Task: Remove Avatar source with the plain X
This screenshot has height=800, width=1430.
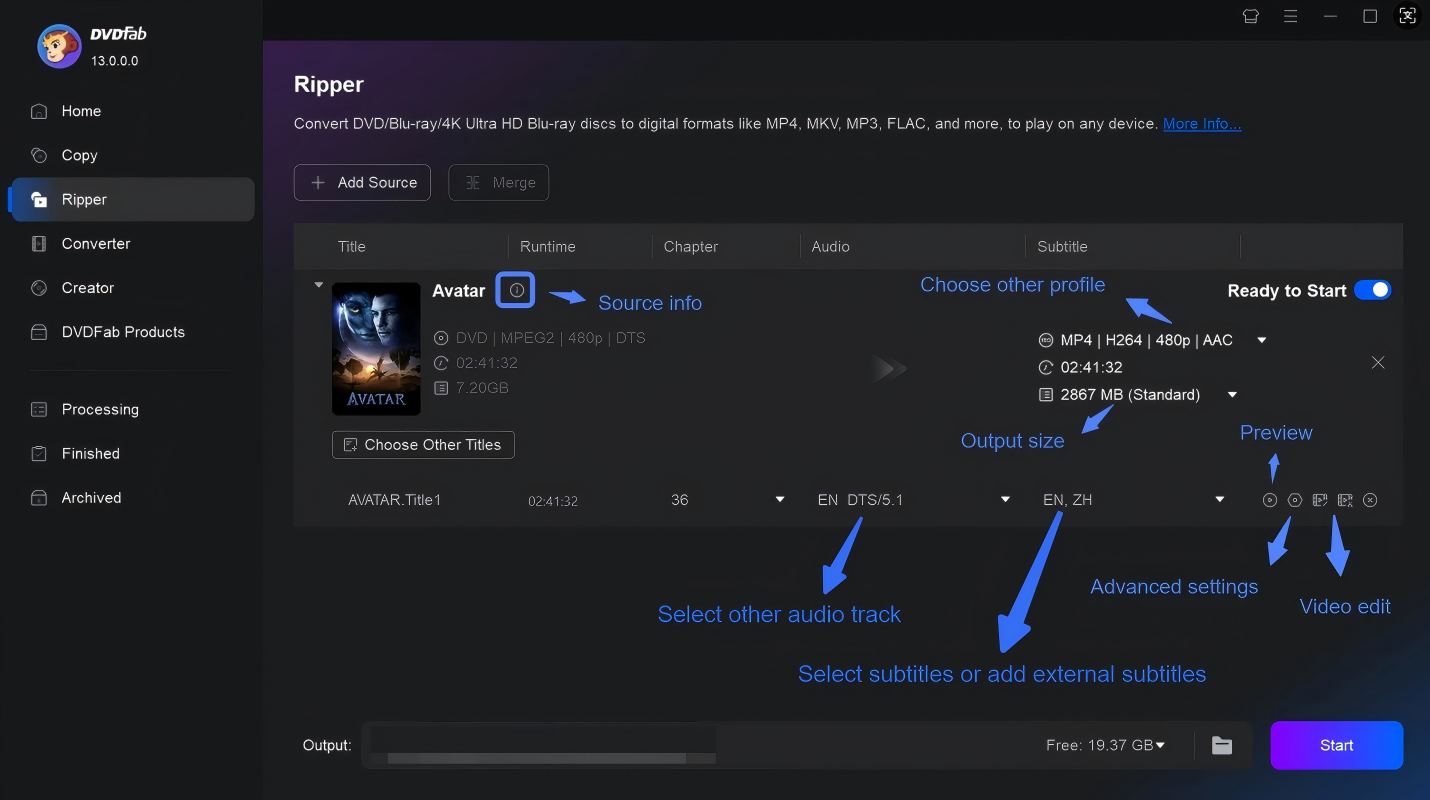Action: tap(1378, 362)
